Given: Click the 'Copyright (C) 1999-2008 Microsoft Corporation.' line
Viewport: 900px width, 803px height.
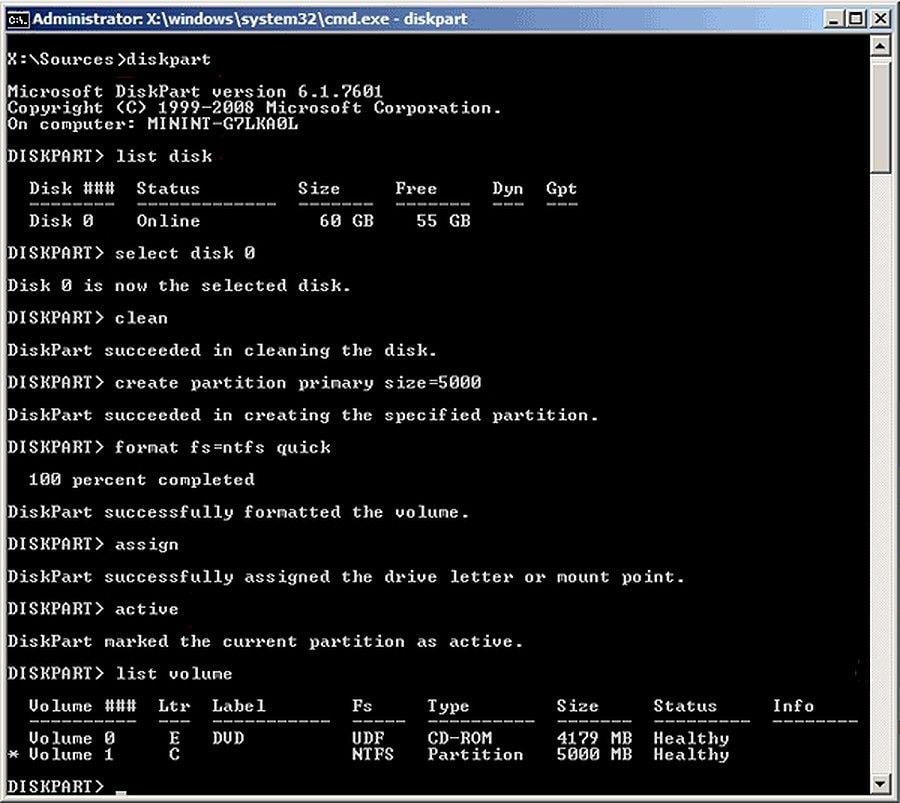Looking at the screenshot, I should point(254,107).
